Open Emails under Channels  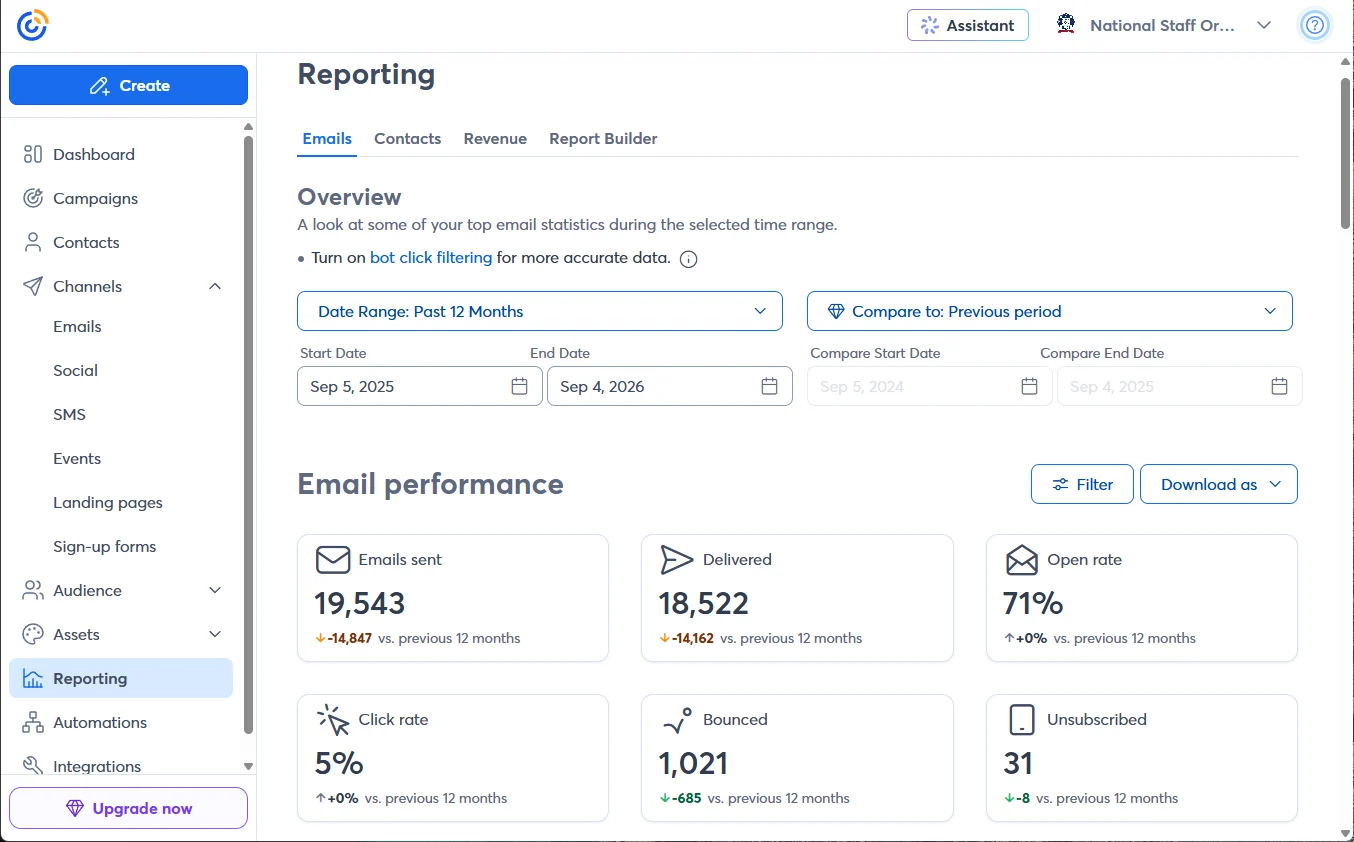pyautogui.click(x=77, y=326)
